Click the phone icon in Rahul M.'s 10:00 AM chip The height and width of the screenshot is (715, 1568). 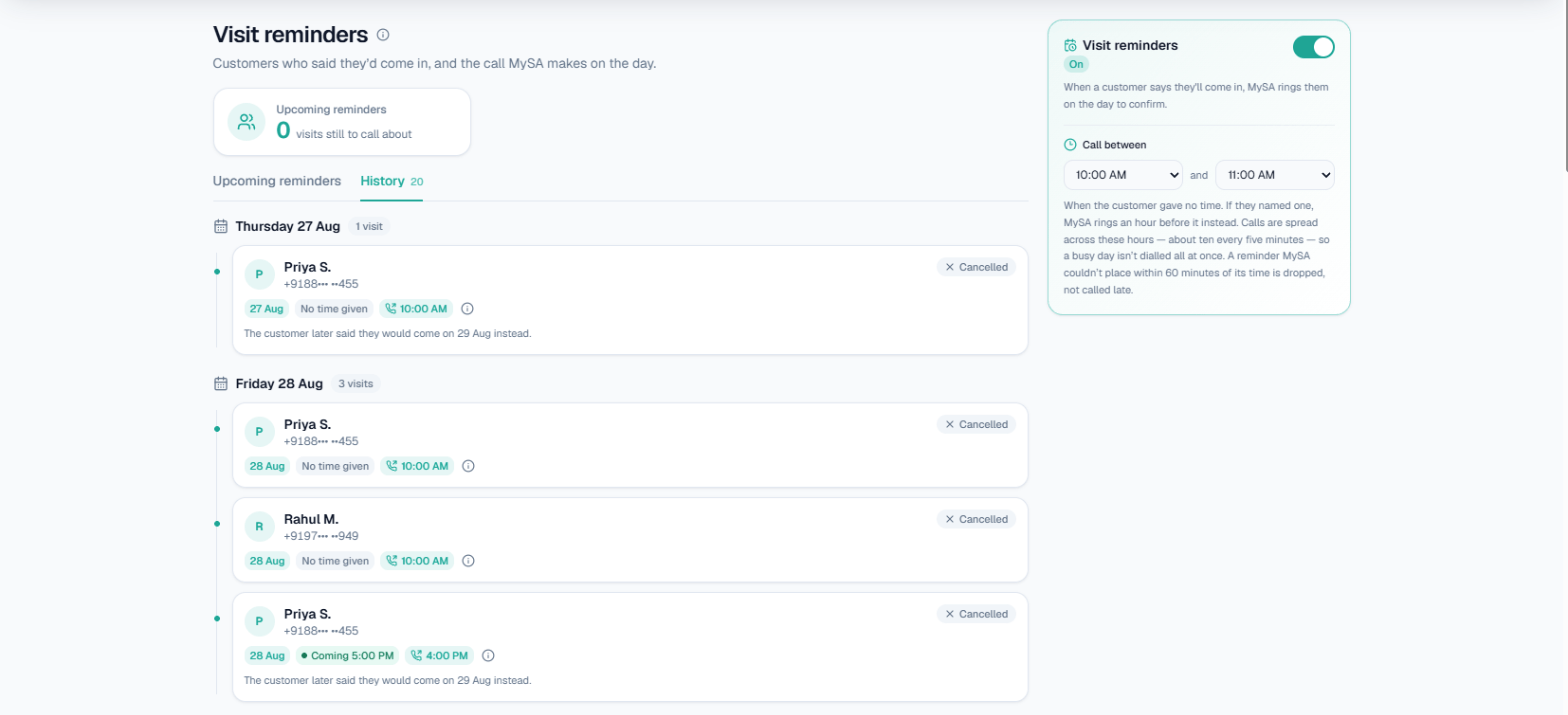coord(391,561)
